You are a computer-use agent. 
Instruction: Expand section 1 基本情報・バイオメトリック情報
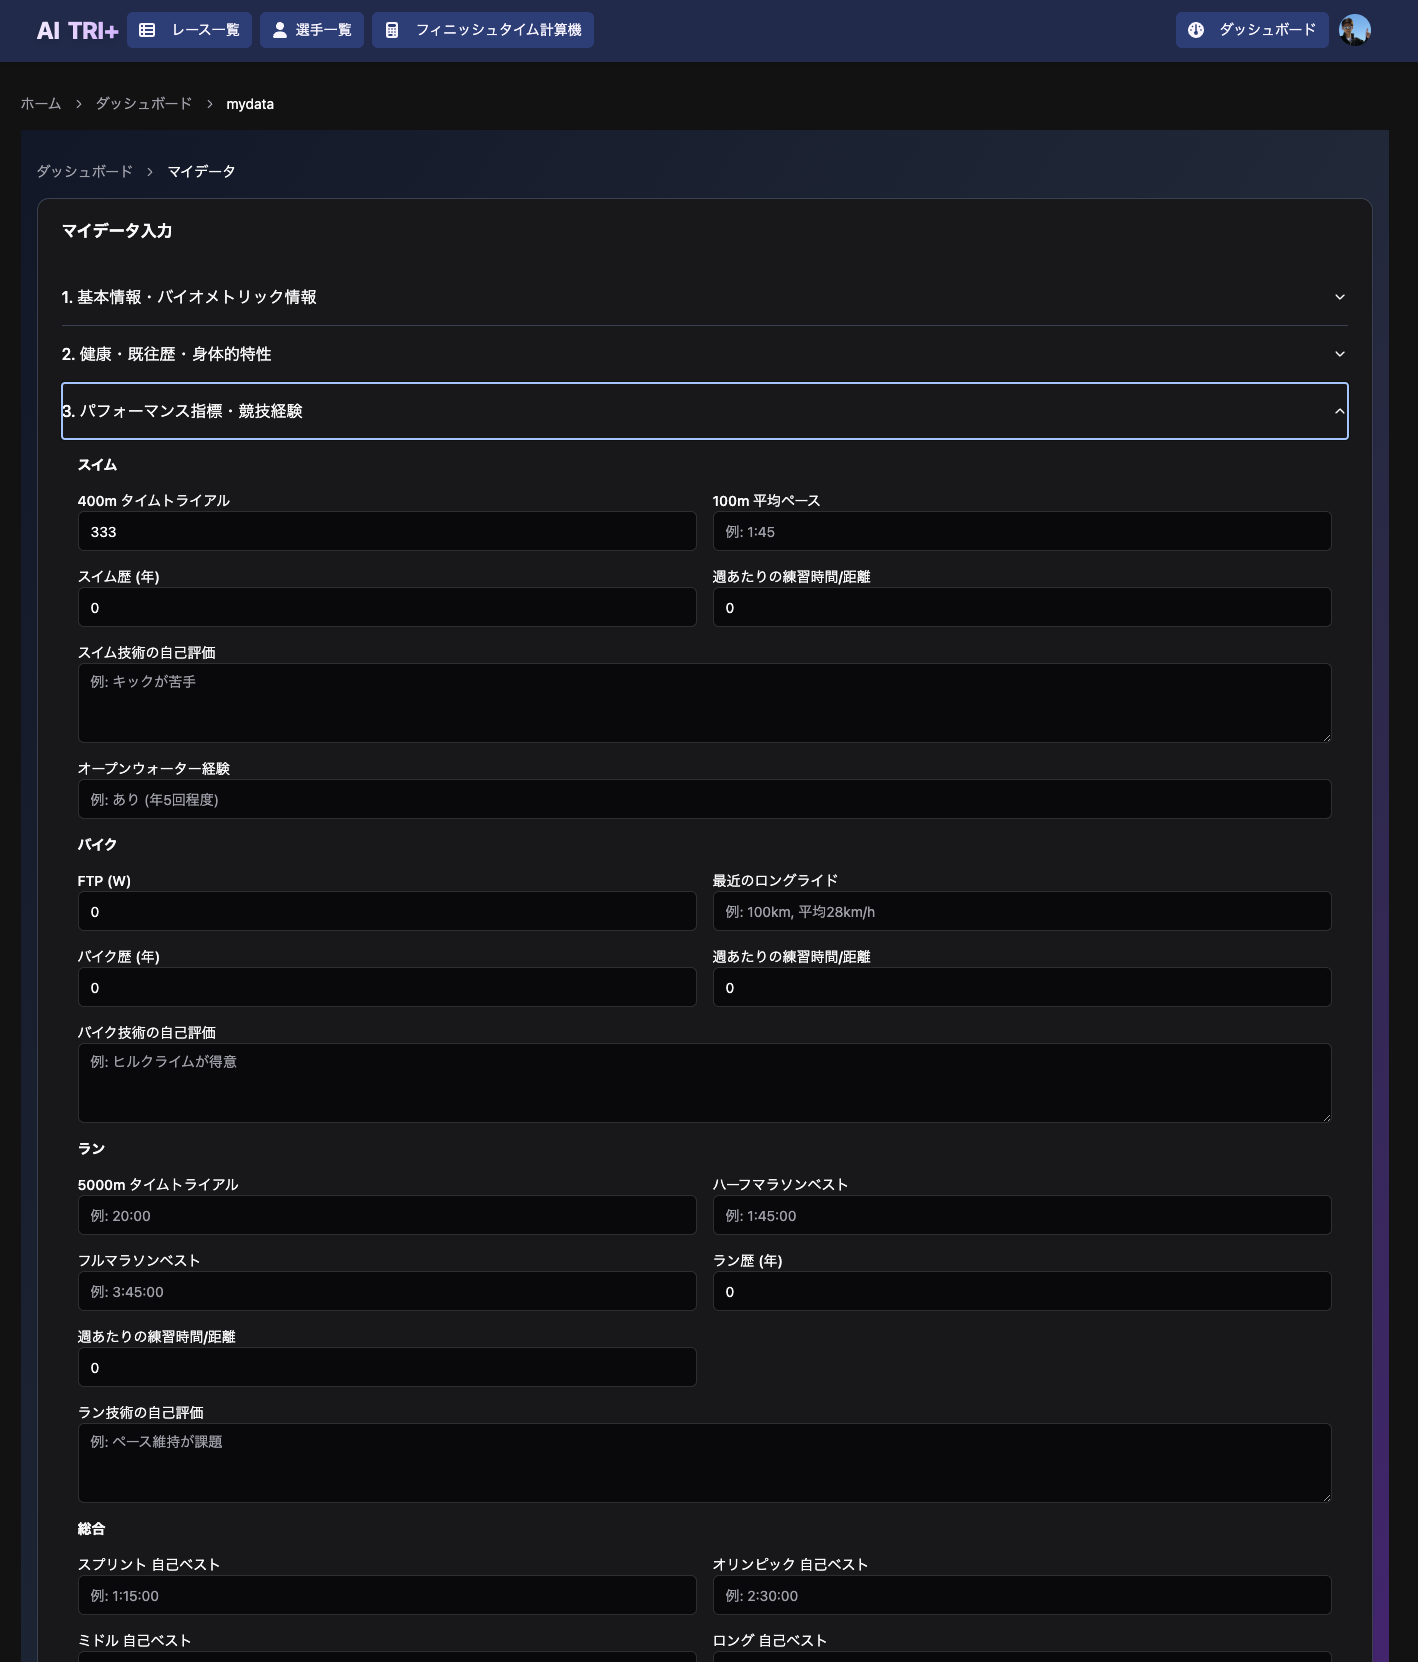tap(704, 297)
